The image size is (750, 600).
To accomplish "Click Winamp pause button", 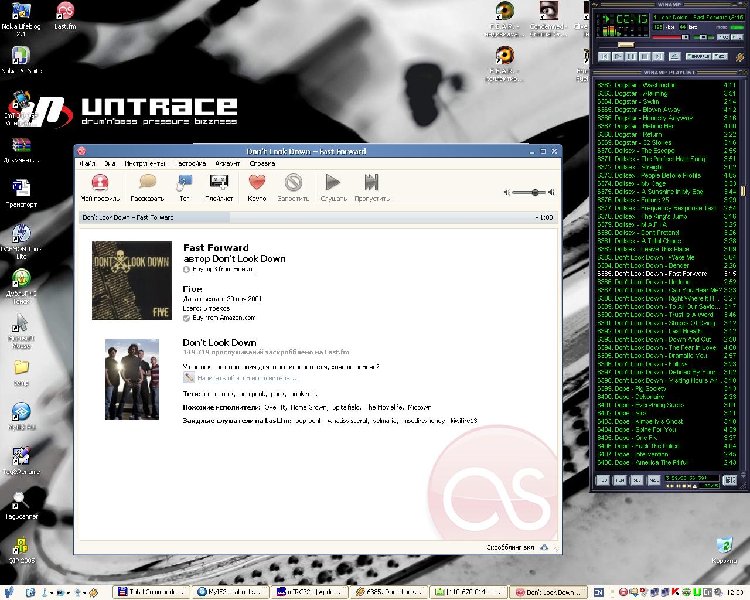I will 631,56.
